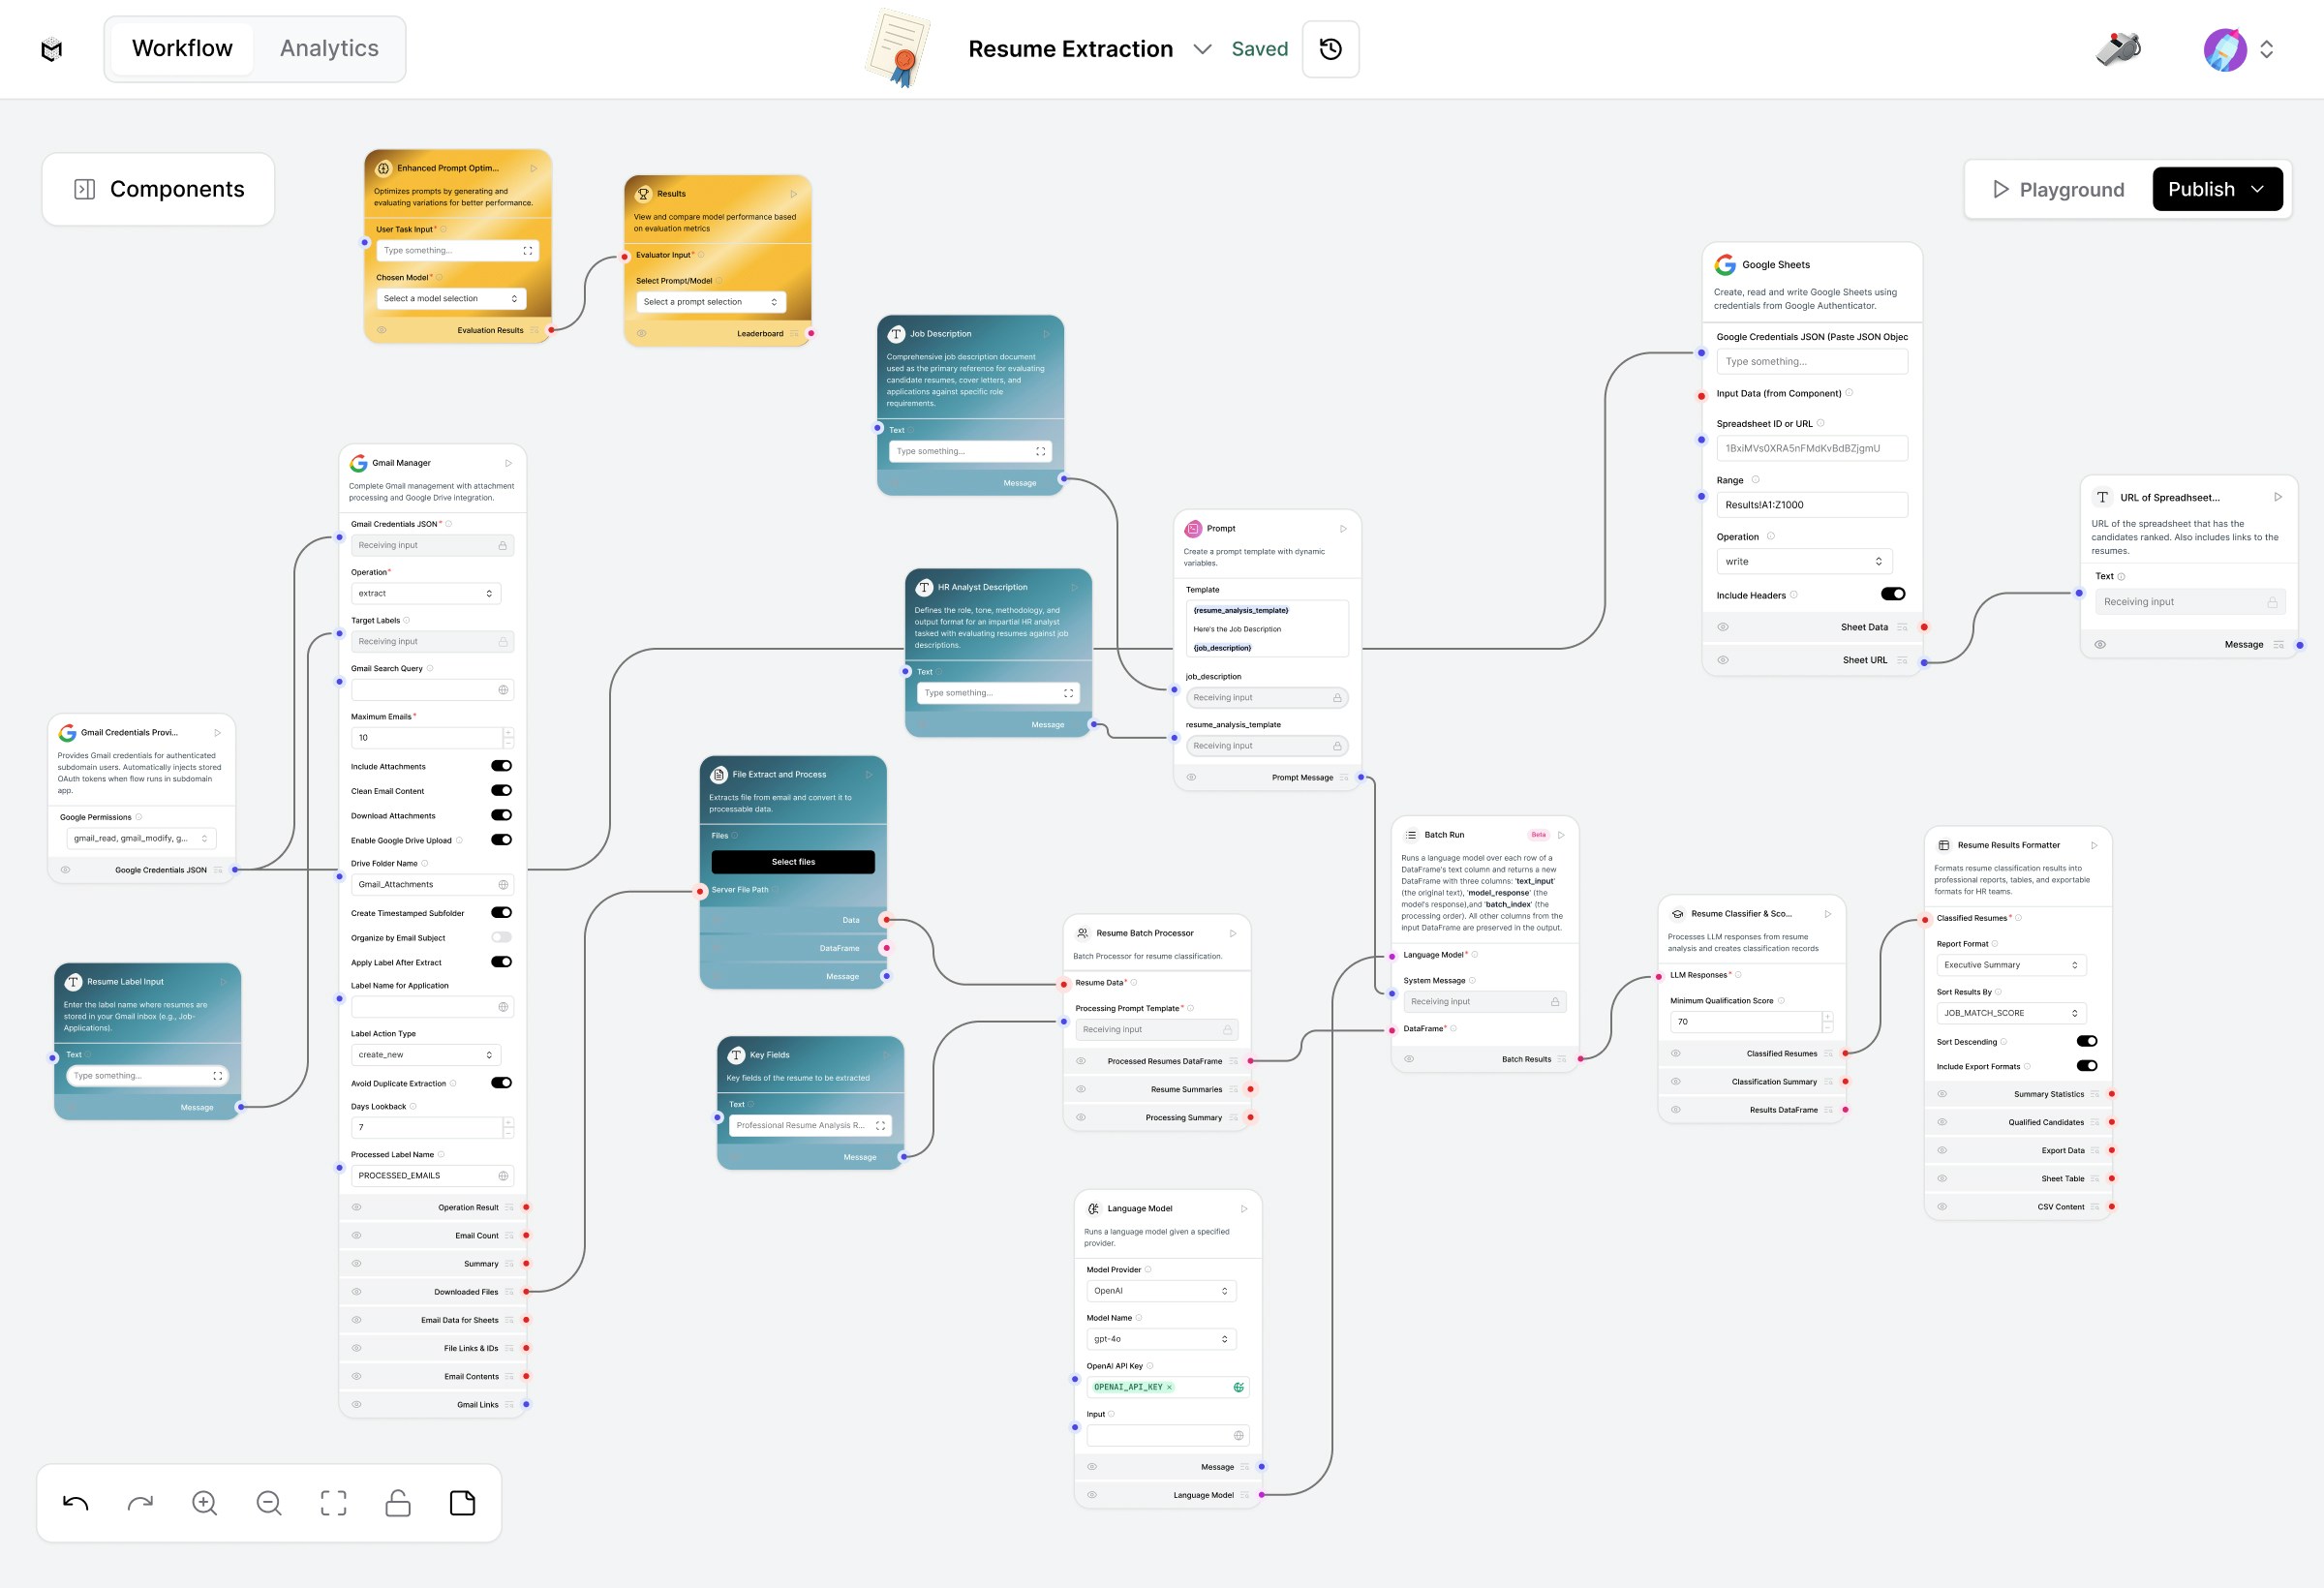Screen dimensions: 2324x1588
Task: Disable Include Attachments toggle in Gmail Manager
Action: click(501, 766)
